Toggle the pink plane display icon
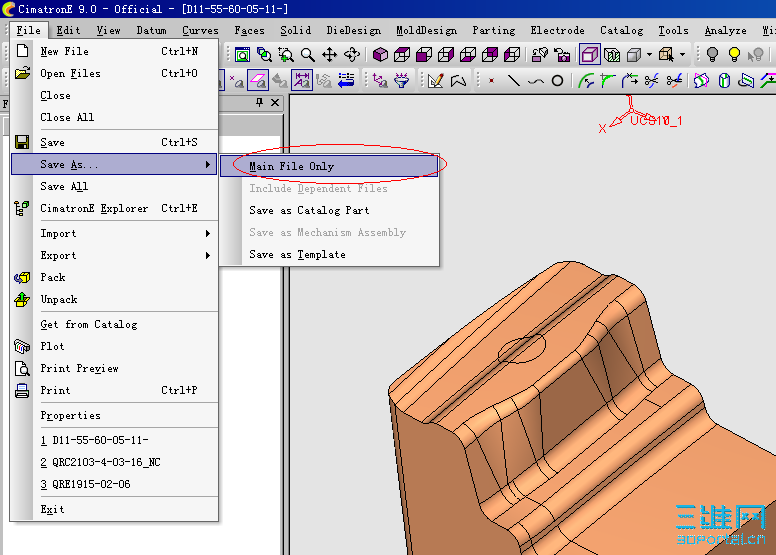776x555 pixels. coord(258,80)
